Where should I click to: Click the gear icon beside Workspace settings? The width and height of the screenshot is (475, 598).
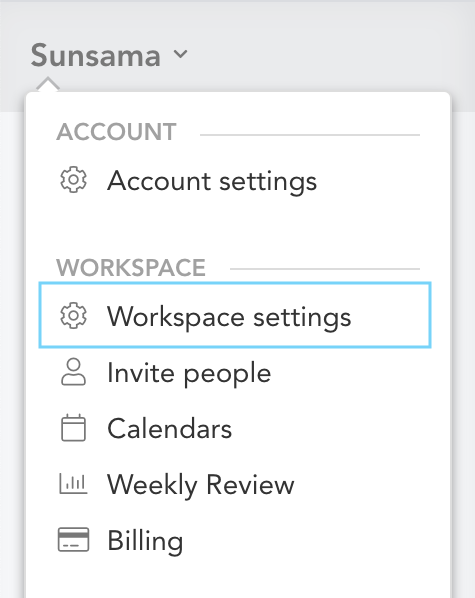click(73, 316)
